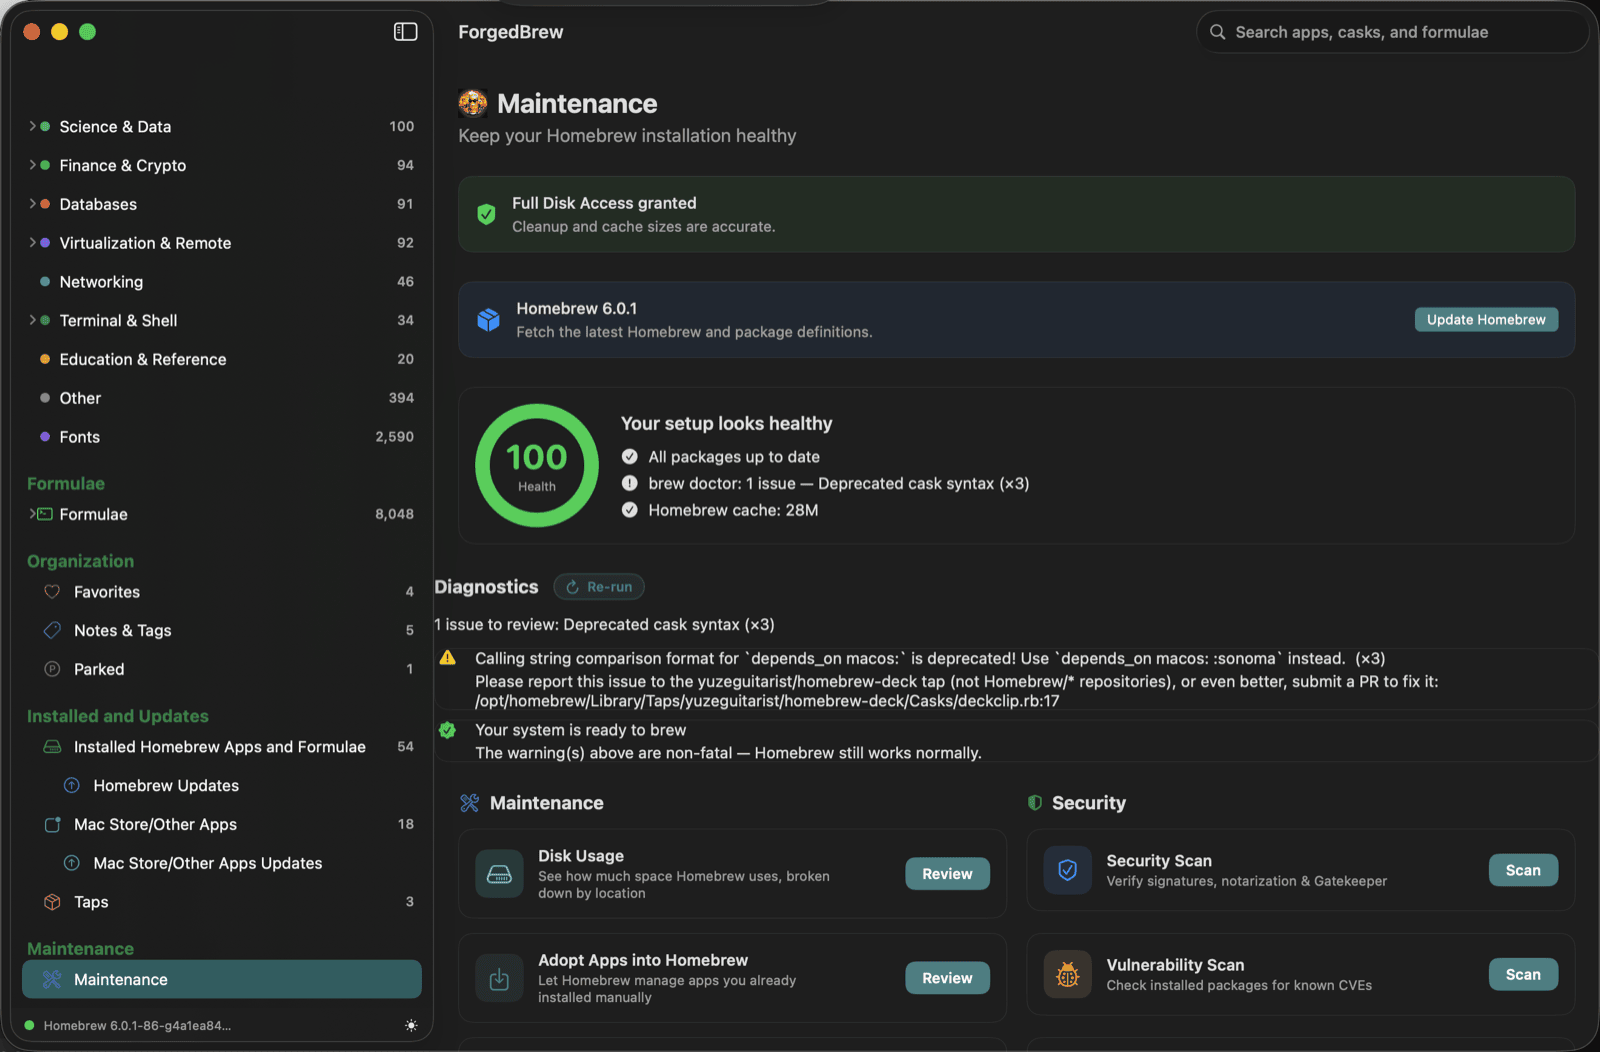Click the 'Your setup looks healthy' heading

click(x=726, y=423)
